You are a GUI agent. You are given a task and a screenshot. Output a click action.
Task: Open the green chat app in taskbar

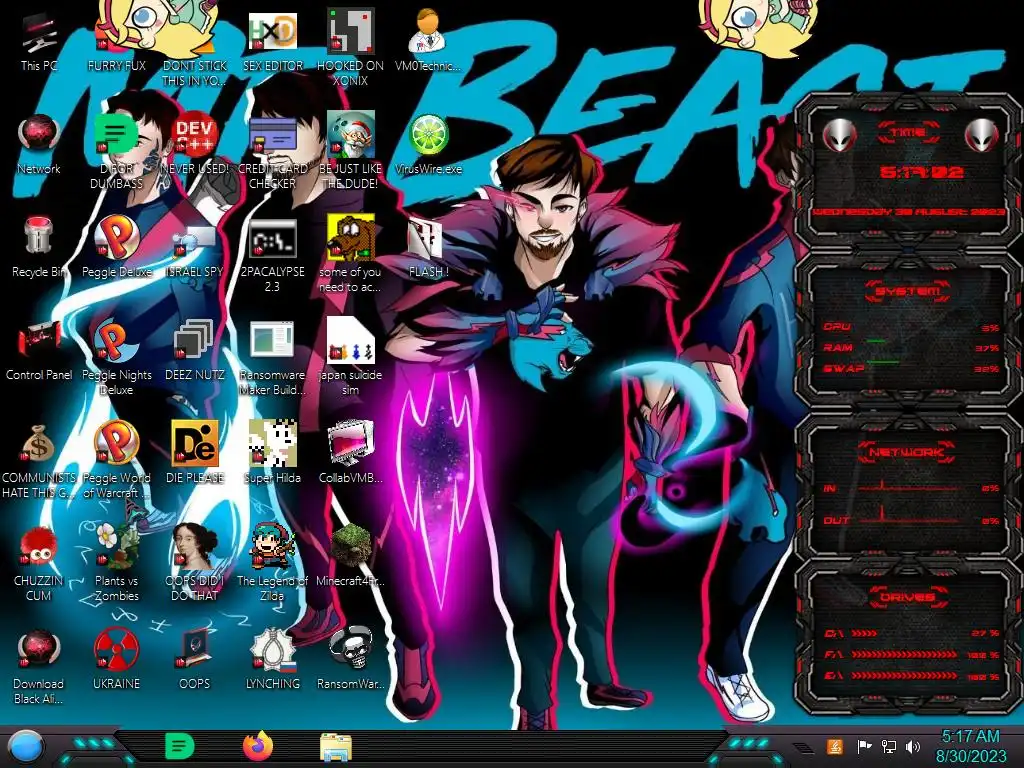click(179, 746)
